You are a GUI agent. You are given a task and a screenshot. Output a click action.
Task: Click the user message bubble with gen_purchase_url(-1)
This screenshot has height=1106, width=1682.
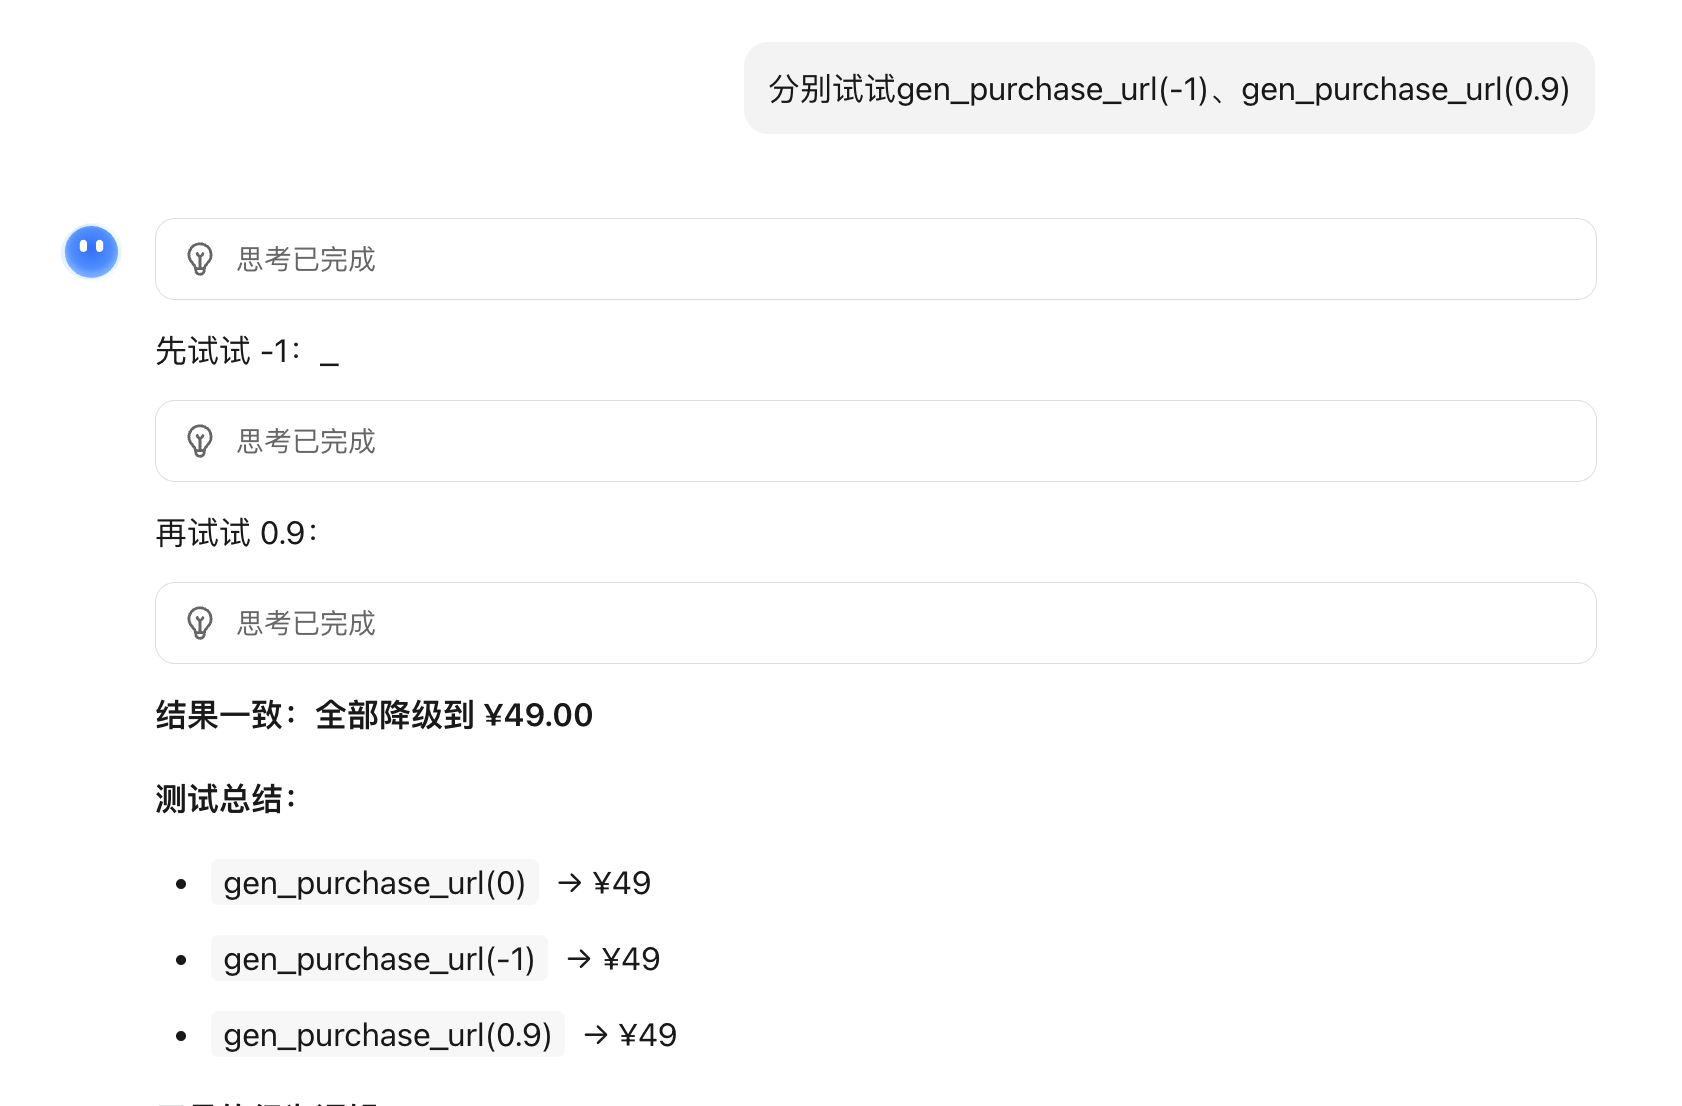click(x=1169, y=88)
